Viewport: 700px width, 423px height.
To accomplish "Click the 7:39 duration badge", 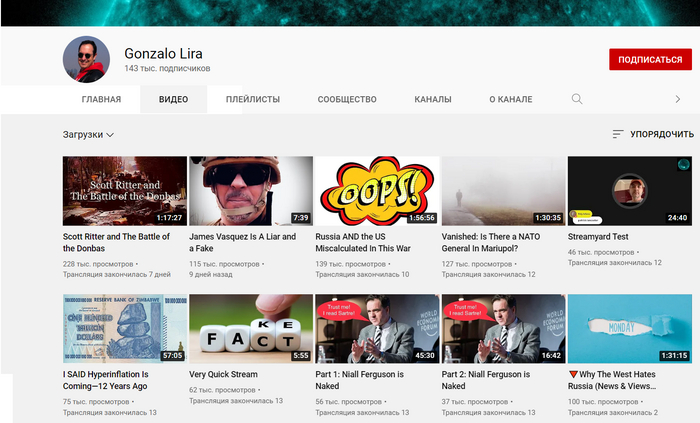I will [x=300, y=218].
